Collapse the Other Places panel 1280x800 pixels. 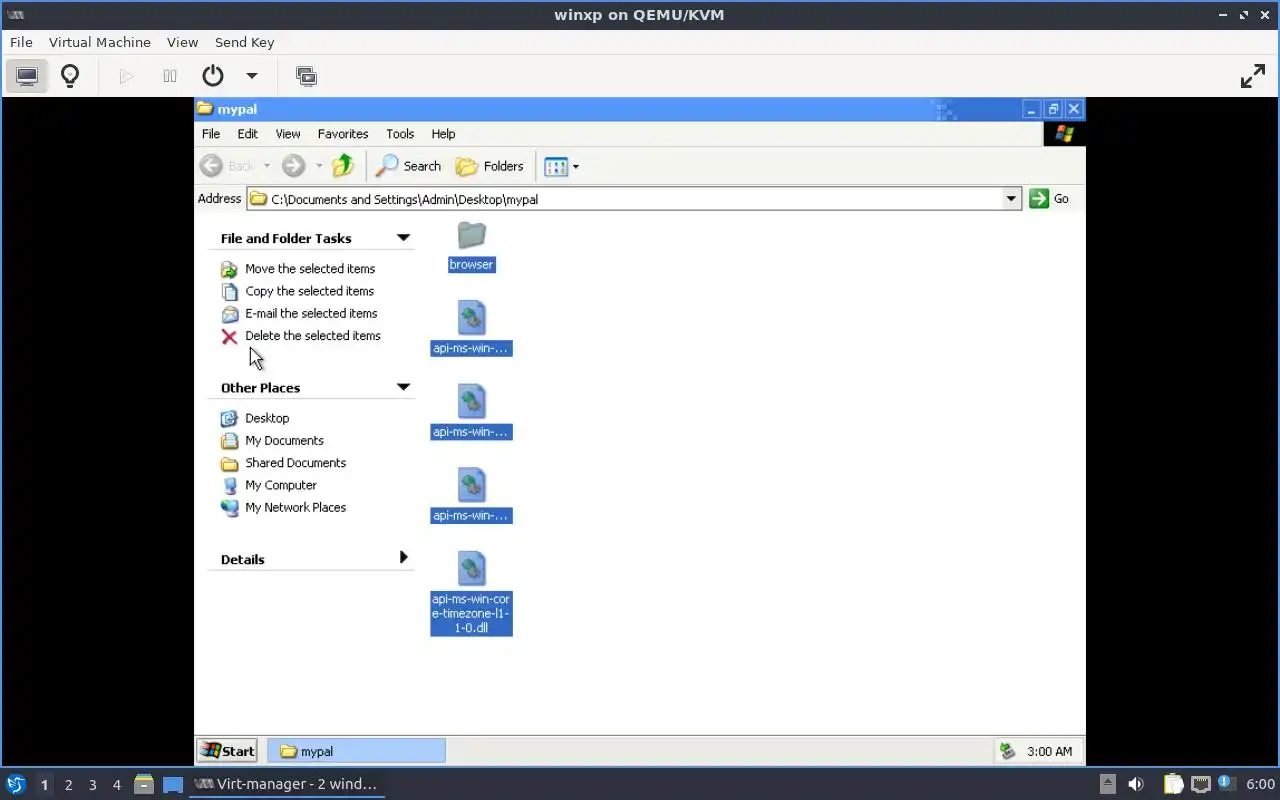(x=403, y=387)
